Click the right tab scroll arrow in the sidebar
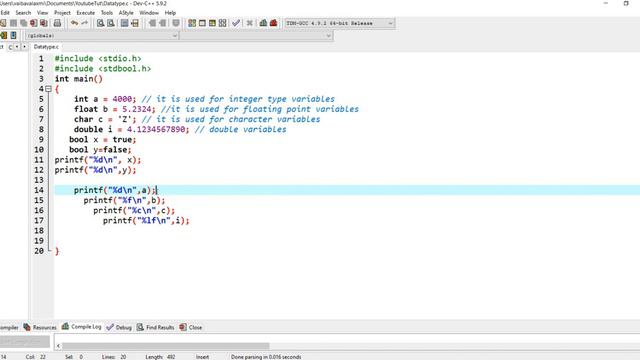This screenshot has width=640, height=360. click(24, 47)
